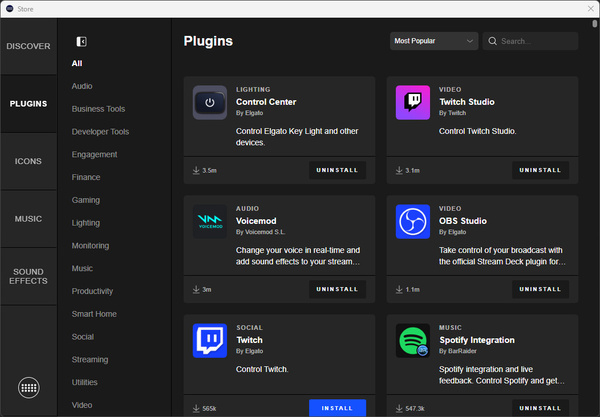Click OBS Studio download count icon
The image size is (600, 417).
[x=399, y=289]
